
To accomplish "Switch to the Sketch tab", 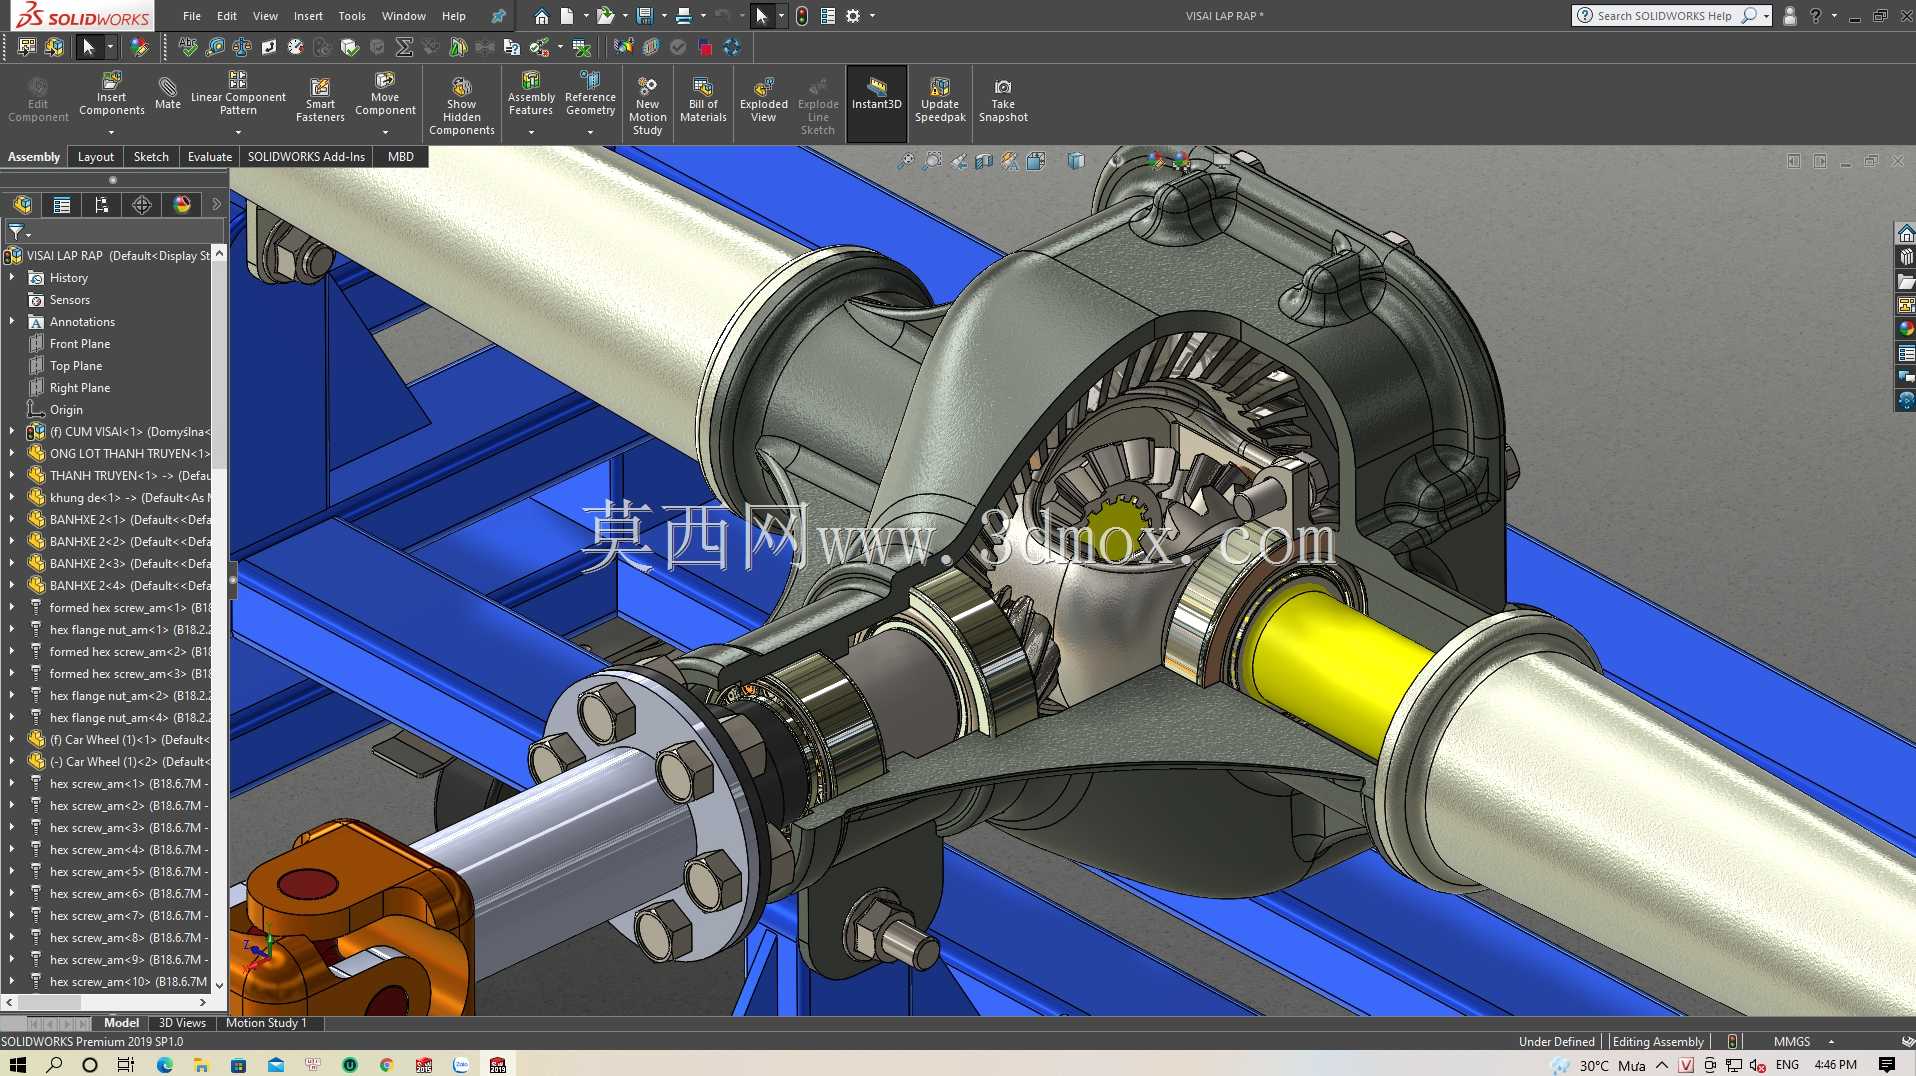I will pos(151,157).
